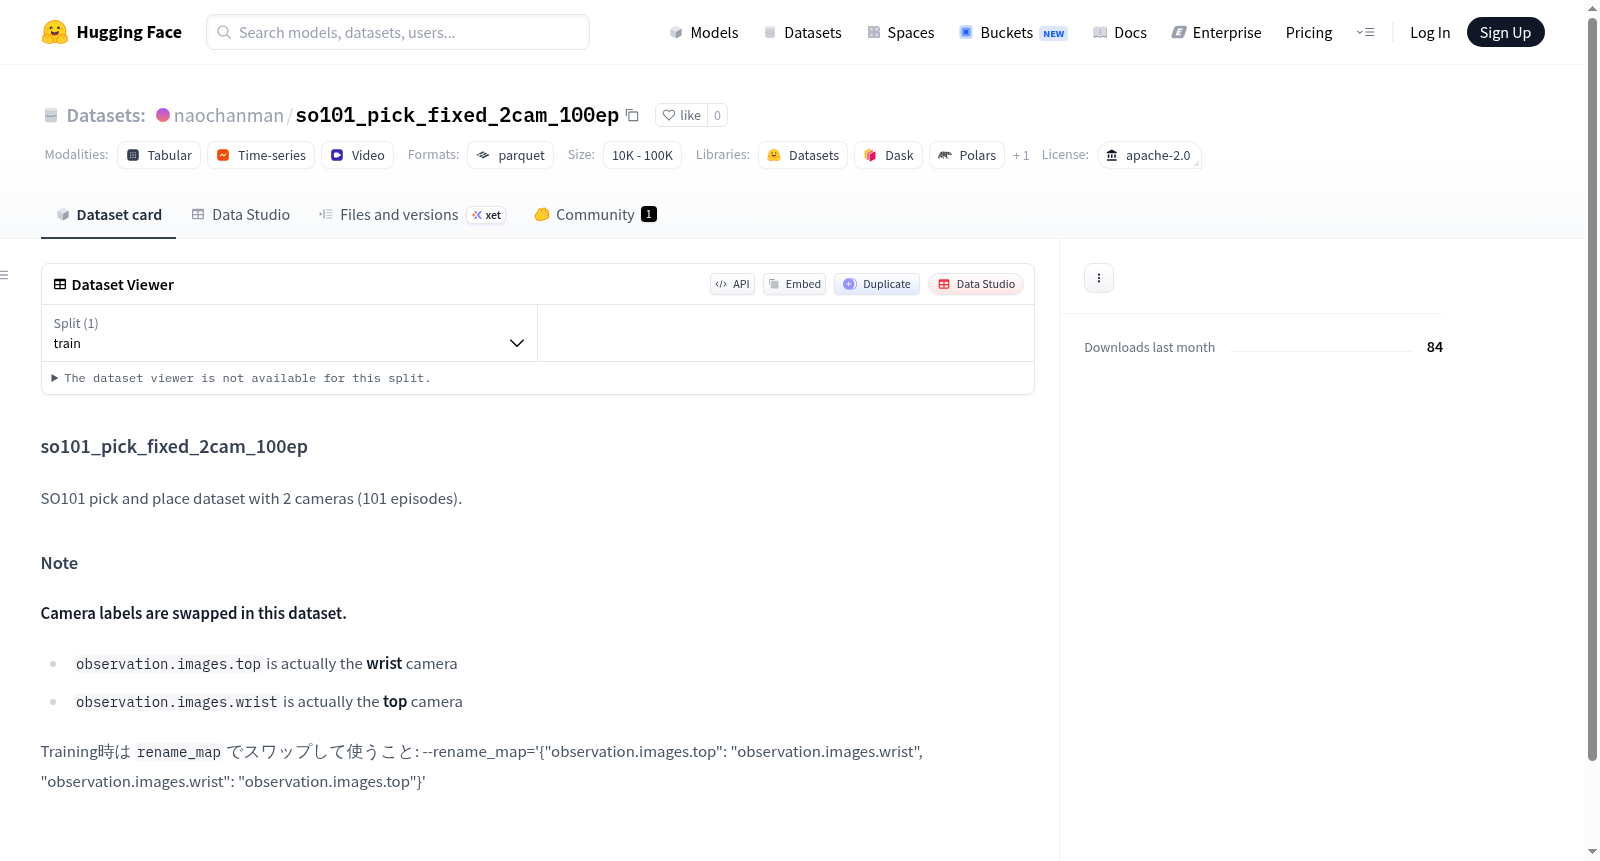The height and width of the screenshot is (861, 1600).
Task: Click the 'Note' heading
Action: 59,563
